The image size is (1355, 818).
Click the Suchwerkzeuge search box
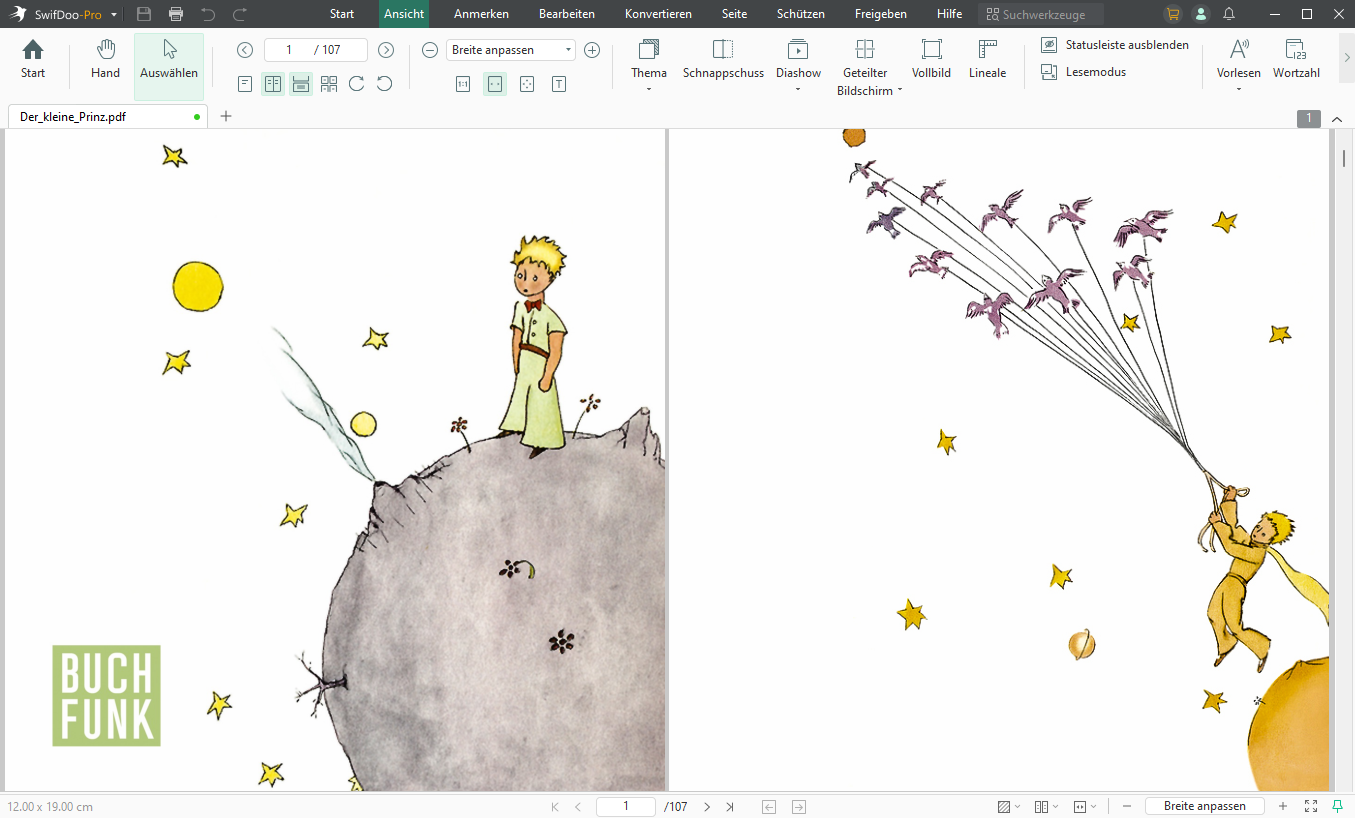pyautogui.click(x=1041, y=14)
